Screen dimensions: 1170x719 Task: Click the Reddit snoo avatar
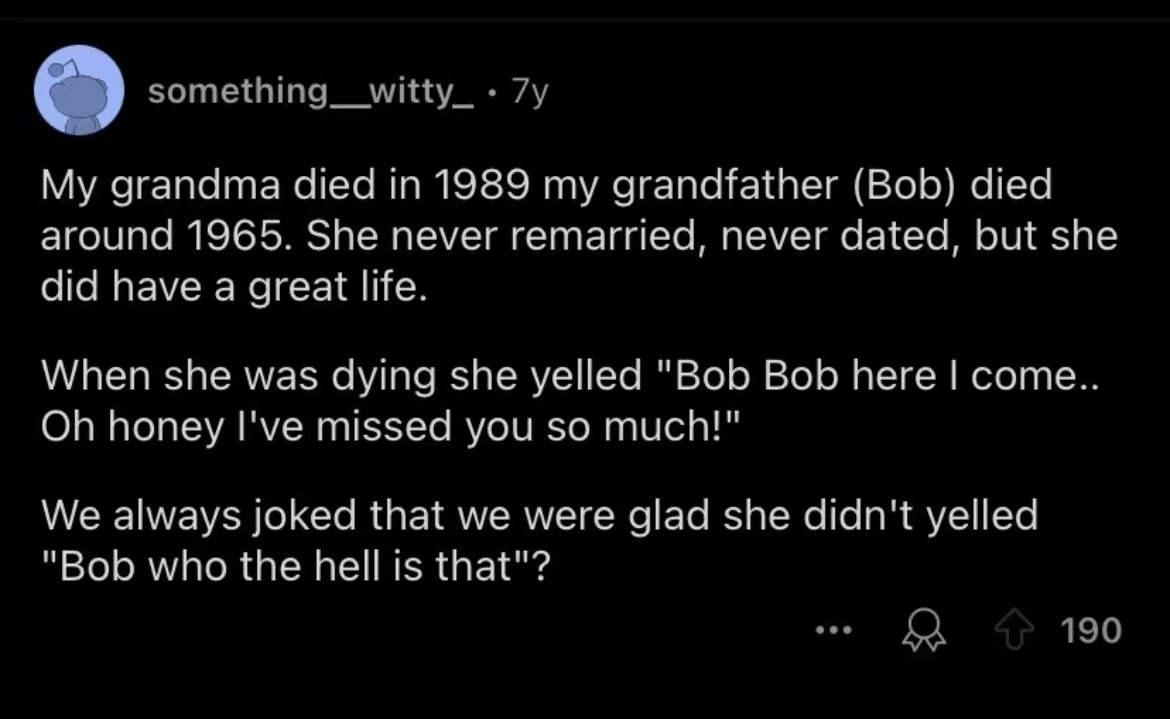point(79,90)
